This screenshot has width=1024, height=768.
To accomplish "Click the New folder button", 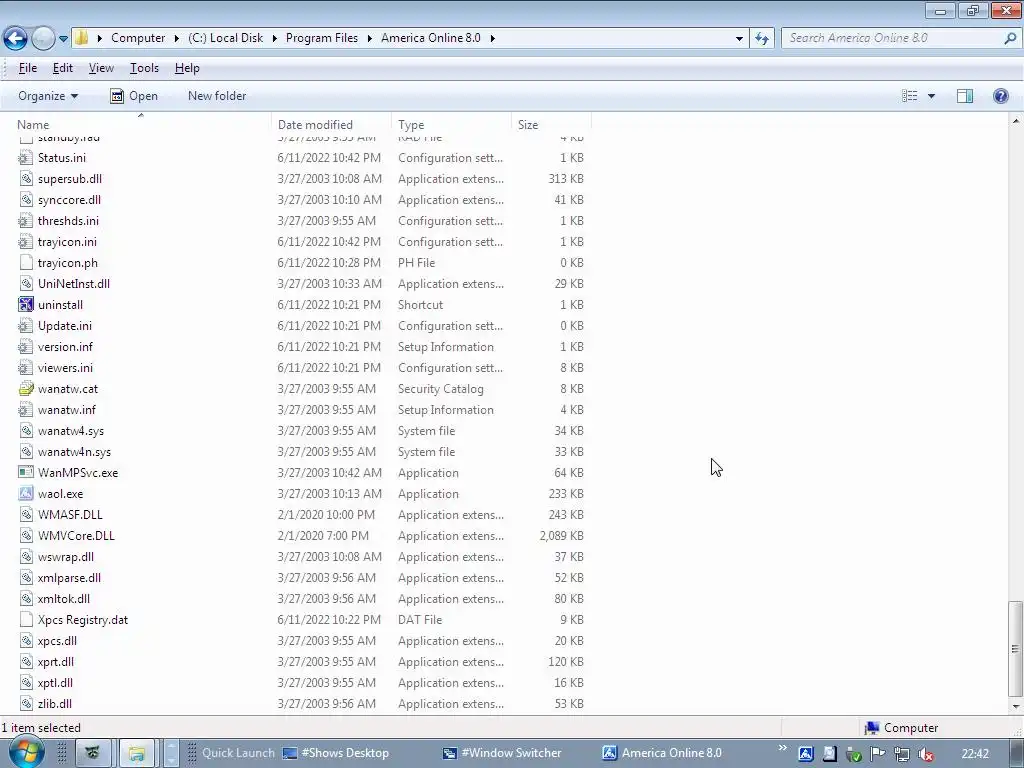I will tap(217, 96).
